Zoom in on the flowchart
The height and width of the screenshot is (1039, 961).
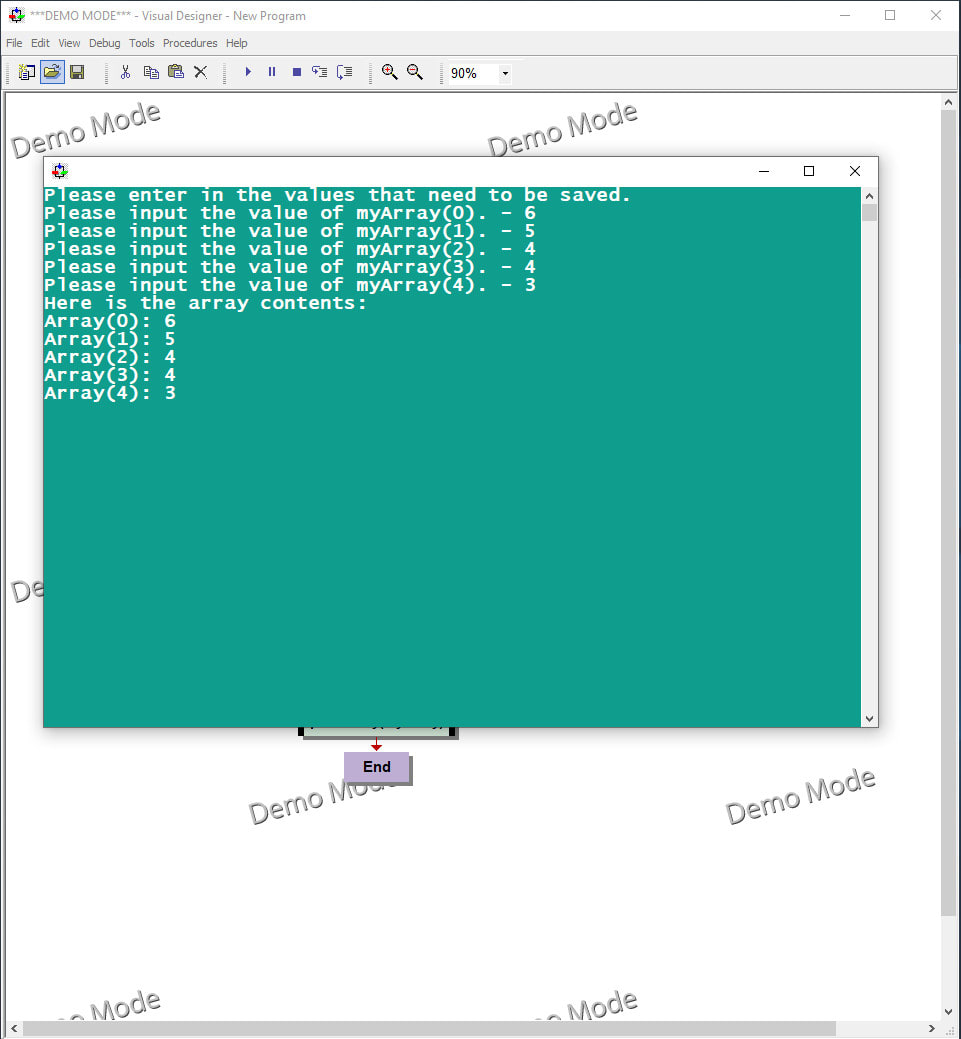pyautogui.click(x=389, y=71)
